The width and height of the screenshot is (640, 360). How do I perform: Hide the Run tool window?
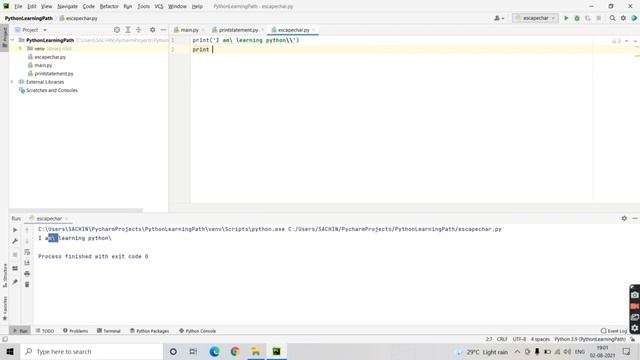(635, 218)
